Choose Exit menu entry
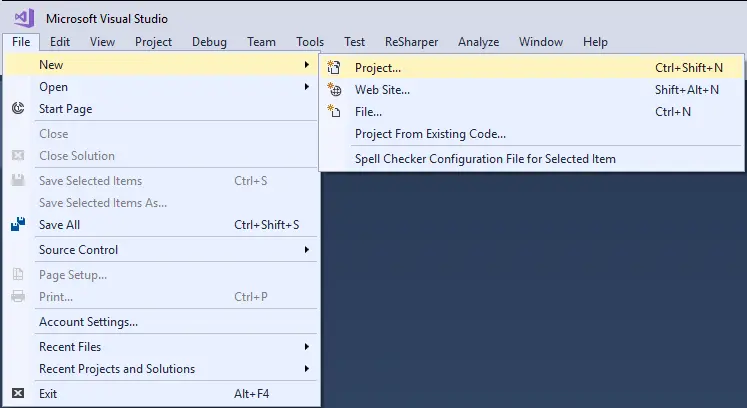Screen dimensions: 747x408 (161, 394)
